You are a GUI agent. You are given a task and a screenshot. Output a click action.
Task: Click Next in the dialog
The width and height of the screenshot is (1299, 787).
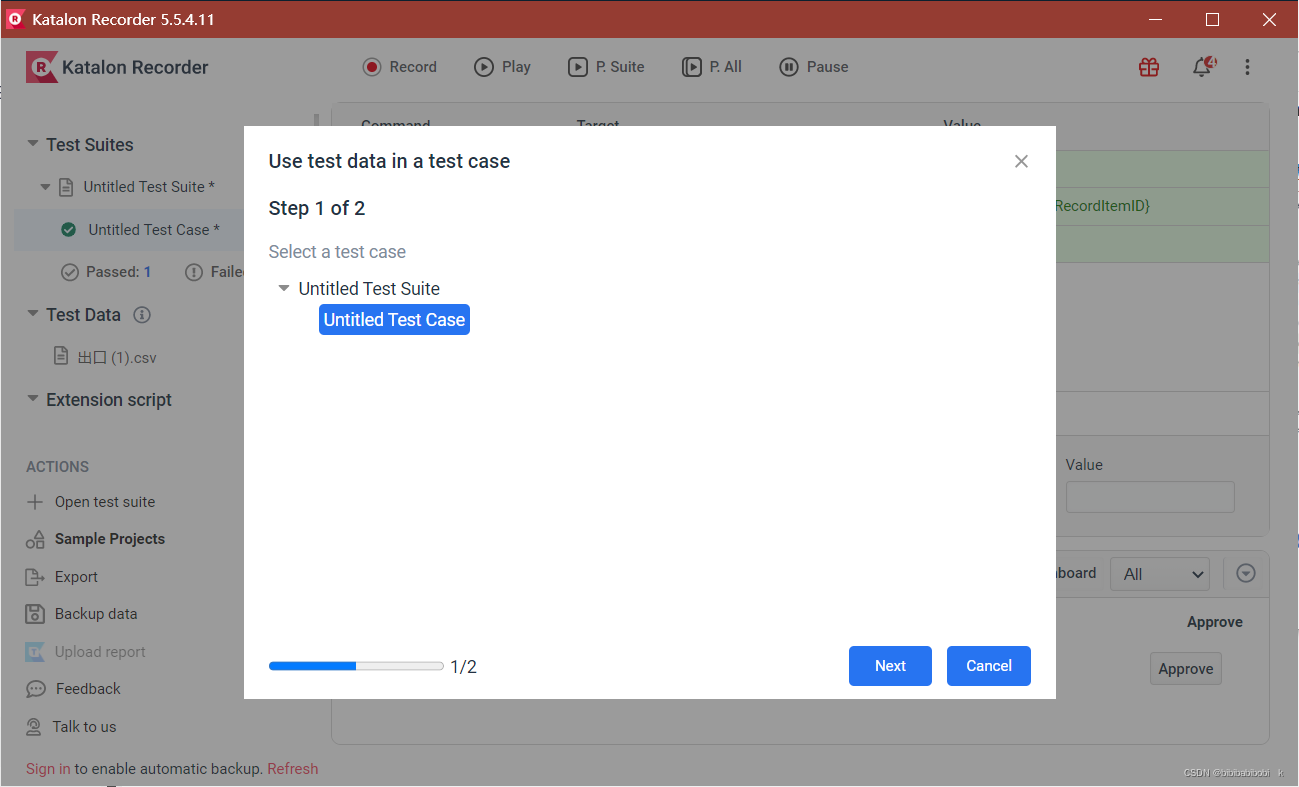pyautogui.click(x=890, y=666)
